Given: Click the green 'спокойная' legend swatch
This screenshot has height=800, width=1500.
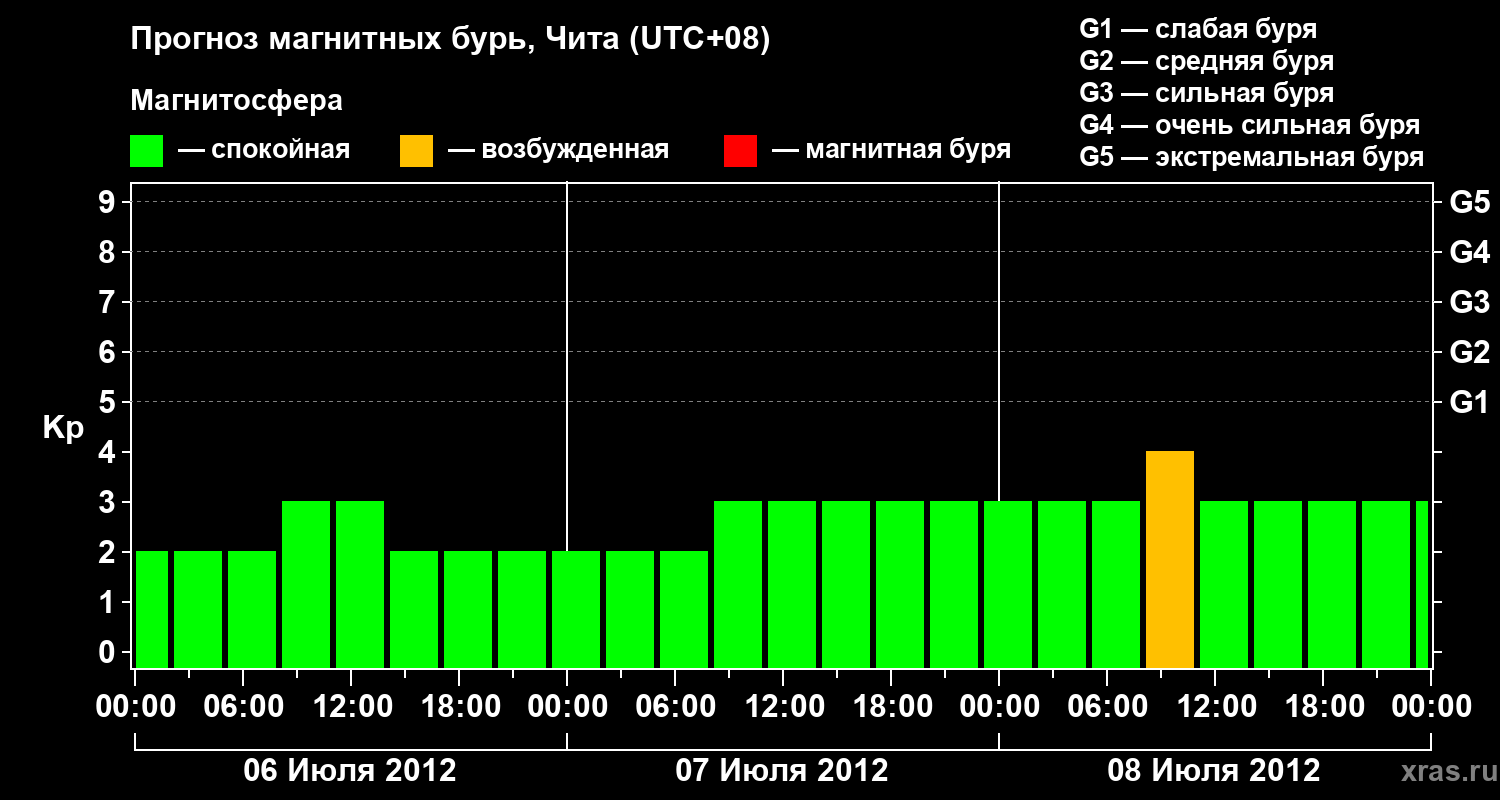Looking at the screenshot, I should pos(146,151).
